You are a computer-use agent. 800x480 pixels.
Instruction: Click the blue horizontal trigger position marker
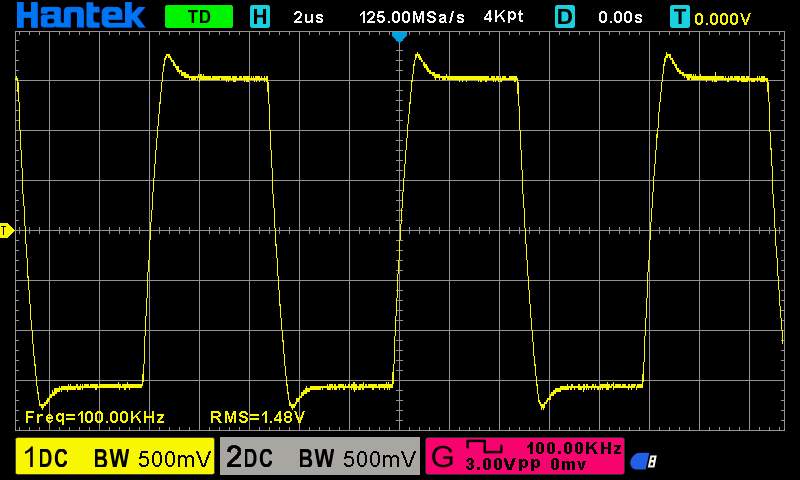[399, 37]
